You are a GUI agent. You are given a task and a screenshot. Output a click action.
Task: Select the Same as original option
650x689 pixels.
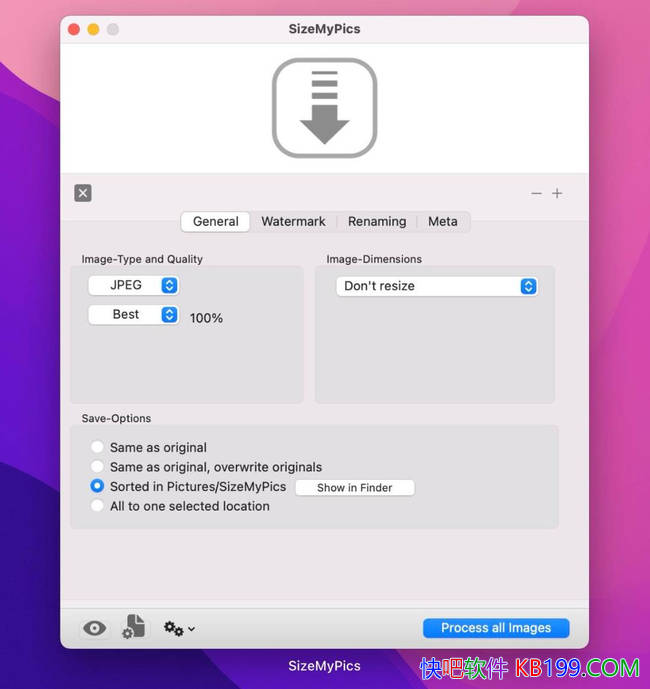click(97, 447)
